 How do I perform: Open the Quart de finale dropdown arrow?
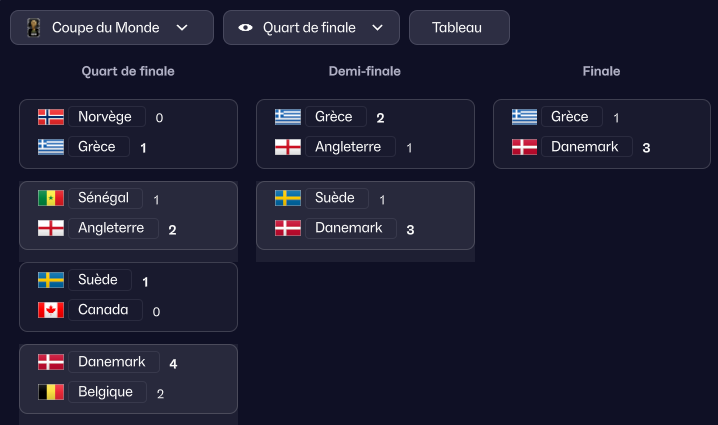[377, 28]
